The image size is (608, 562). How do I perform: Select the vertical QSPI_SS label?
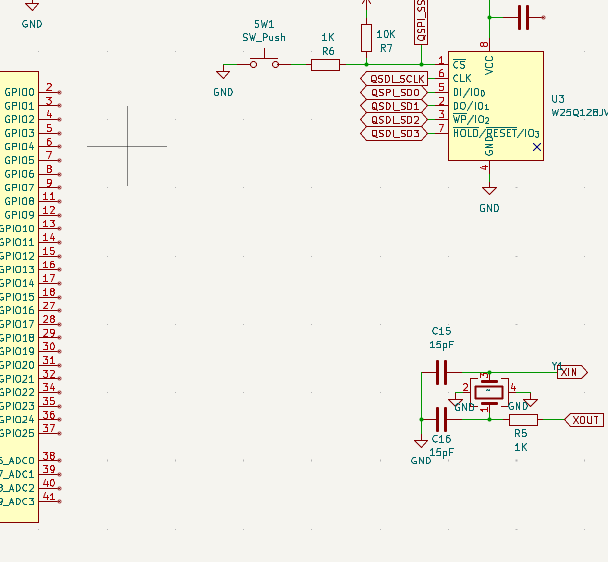point(421,20)
